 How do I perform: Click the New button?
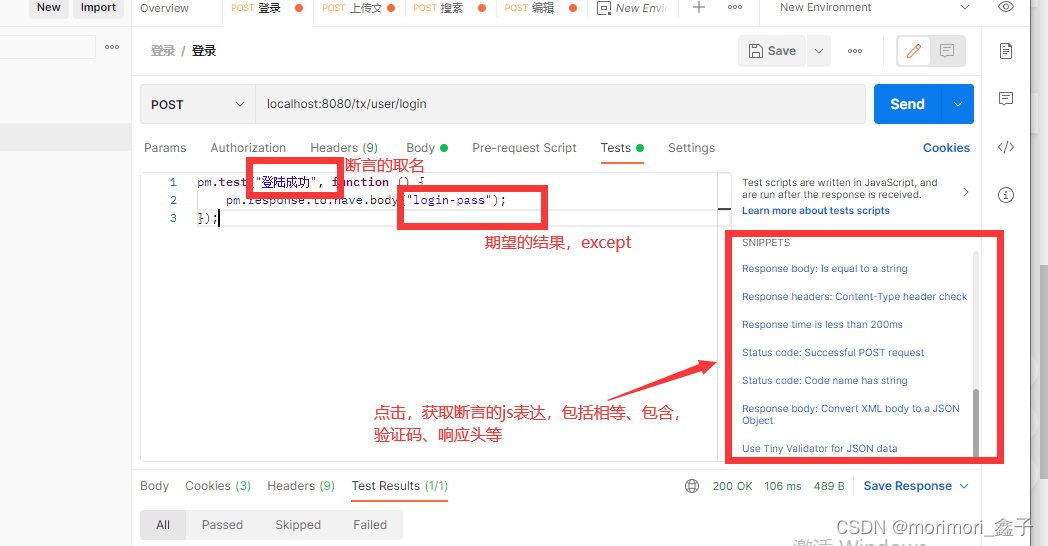[x=49, y=7]
